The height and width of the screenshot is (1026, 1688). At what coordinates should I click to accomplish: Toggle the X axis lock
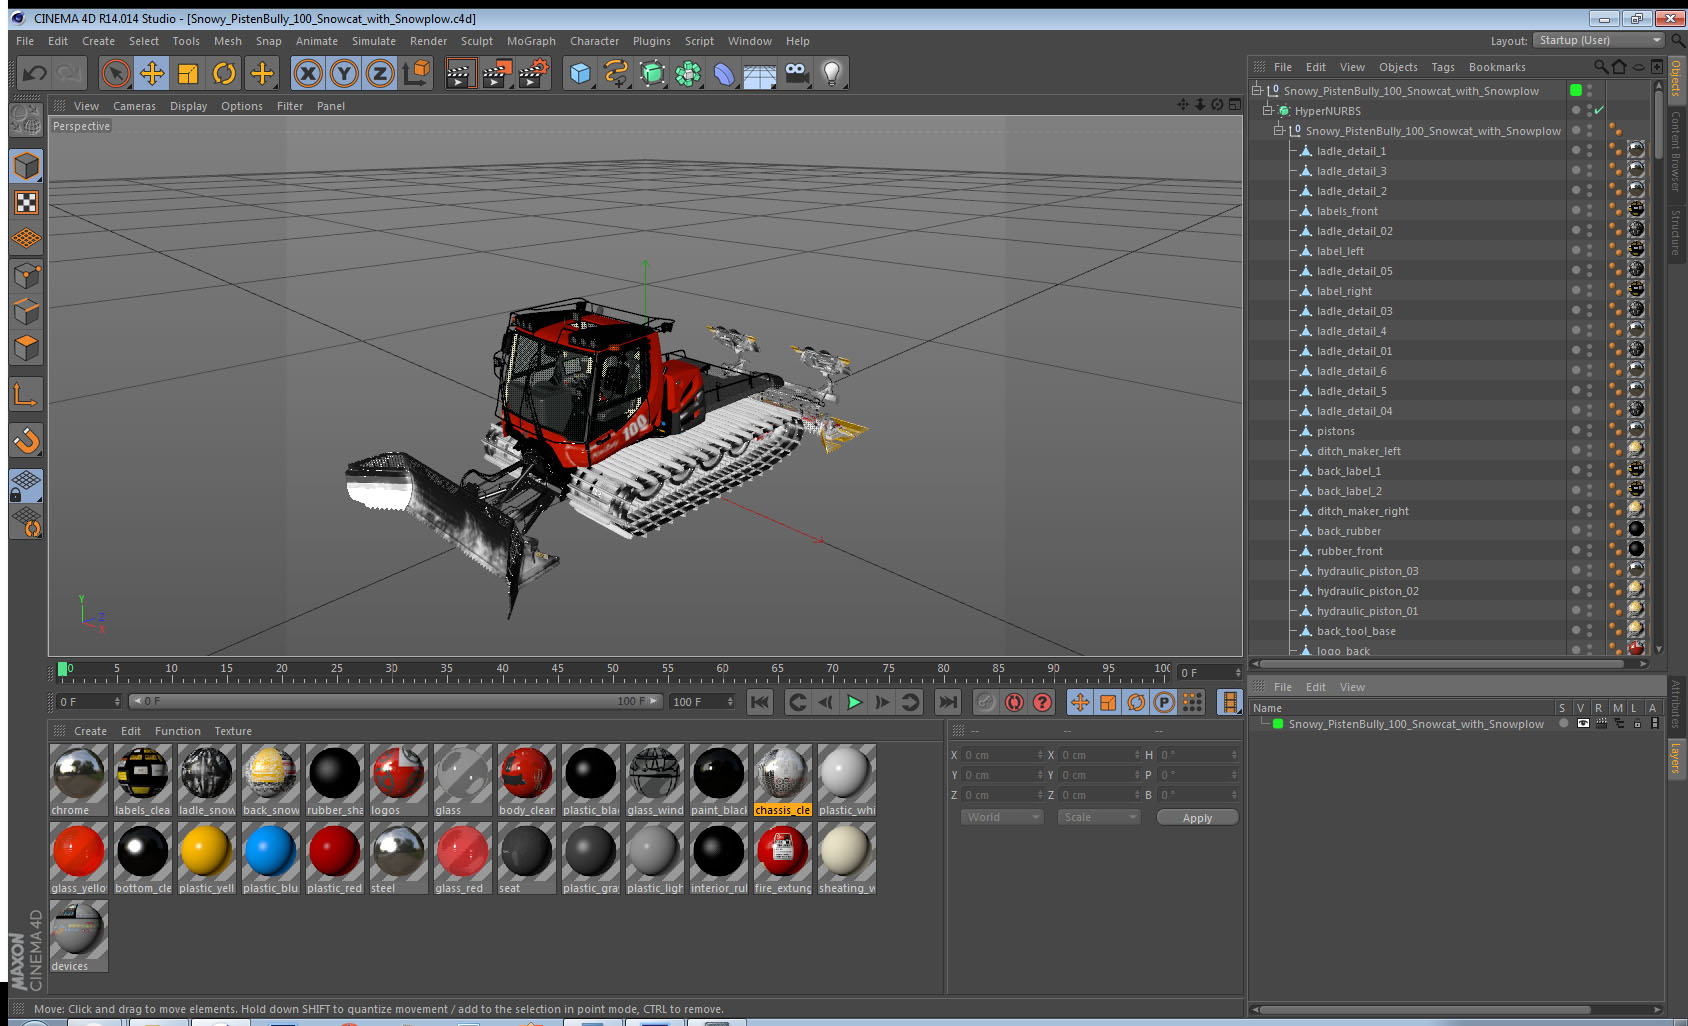point(308,73)
